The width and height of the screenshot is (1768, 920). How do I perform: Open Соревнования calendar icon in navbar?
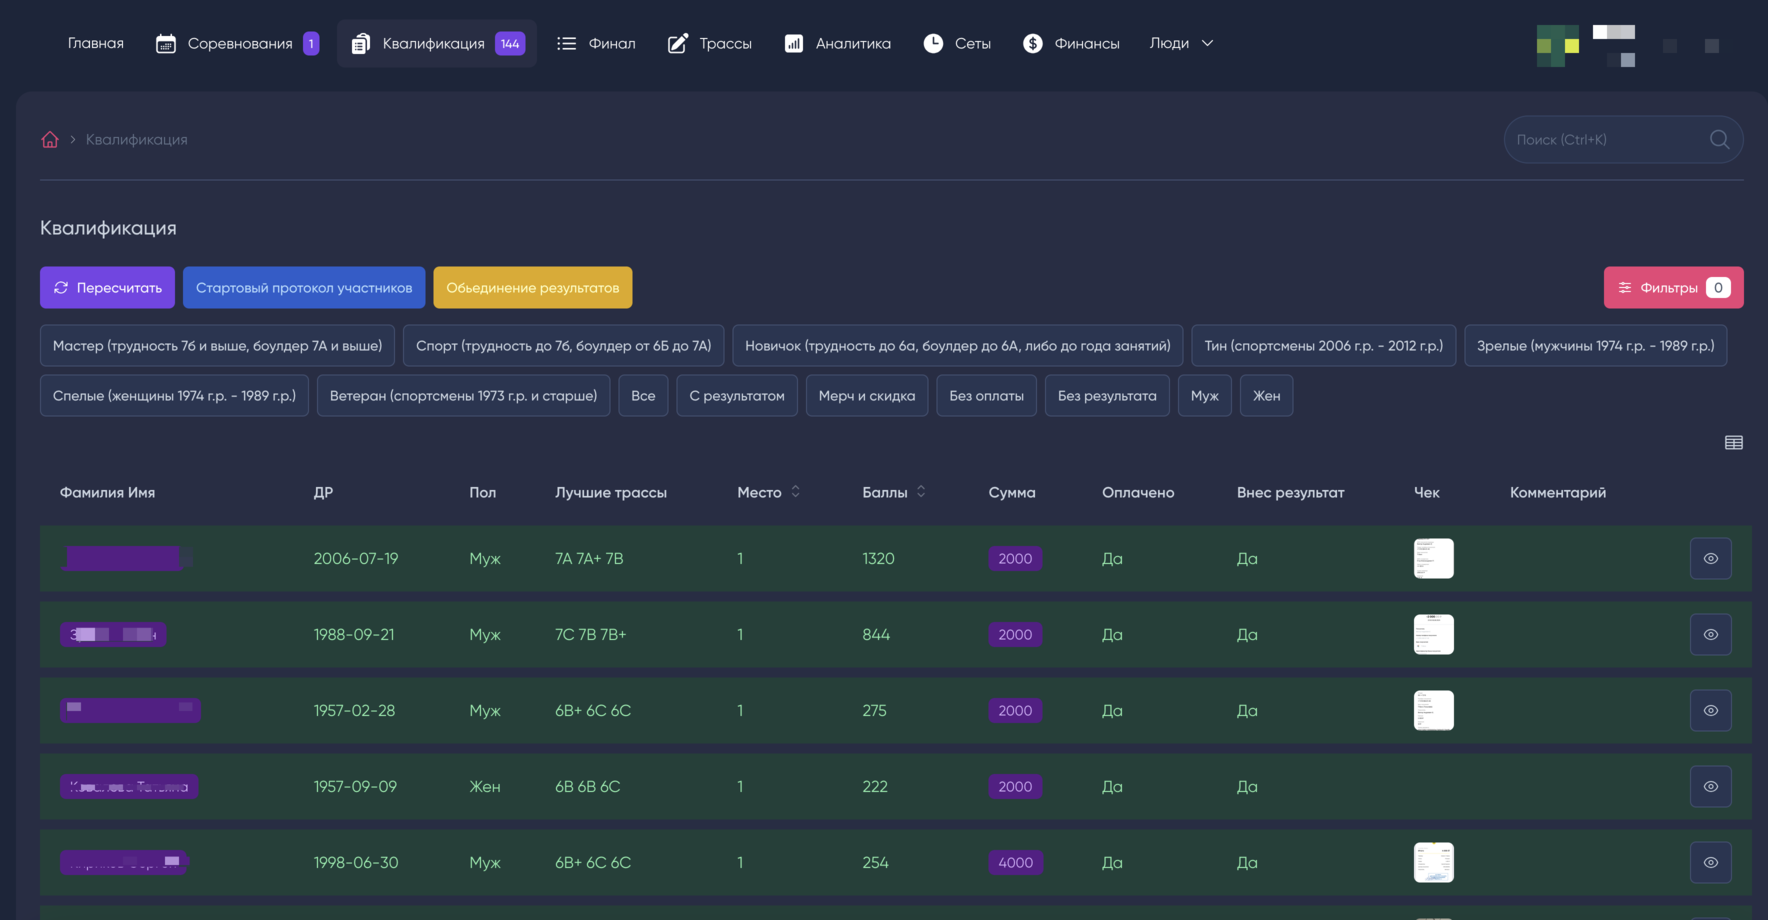point(166,44)
